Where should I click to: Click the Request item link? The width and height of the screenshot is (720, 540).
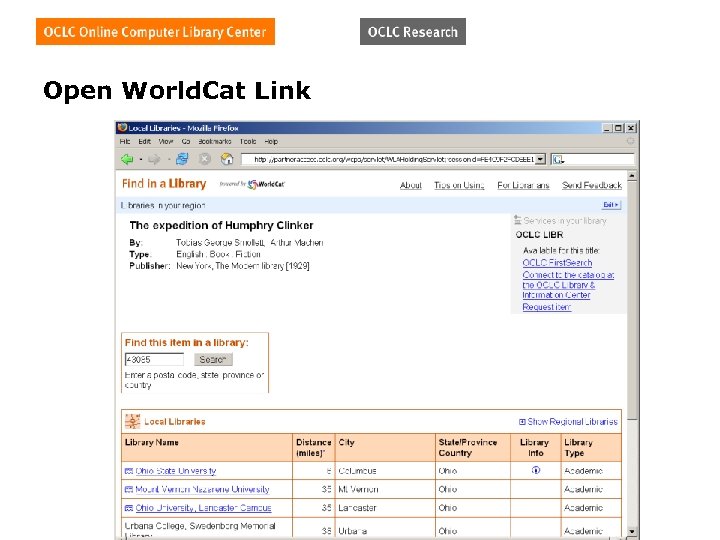point(546,307)
